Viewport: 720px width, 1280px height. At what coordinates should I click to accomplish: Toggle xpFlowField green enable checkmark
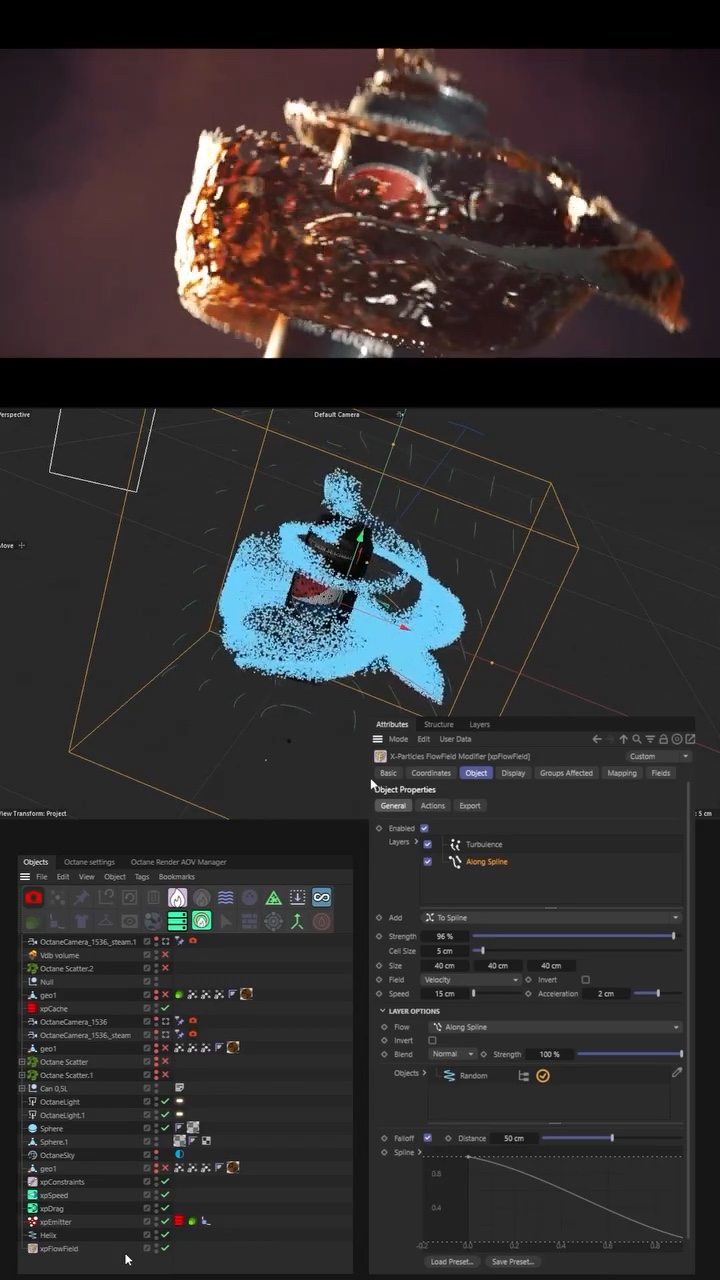tap(165, 1248)
